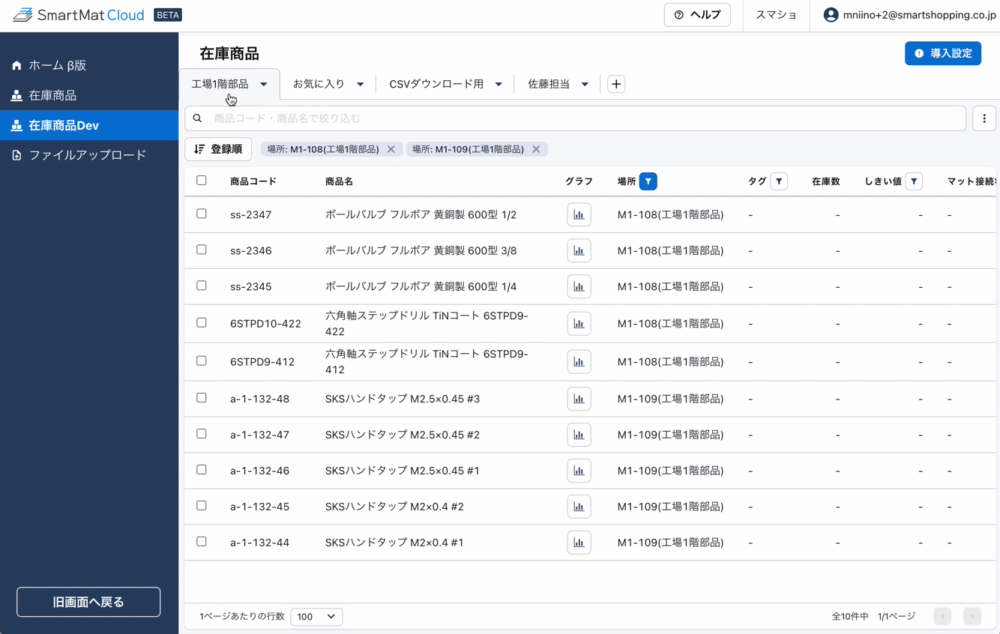The image size is (1000, 634).
Task: Click the 在庫数 column header
Action: (x=826, y=181)
